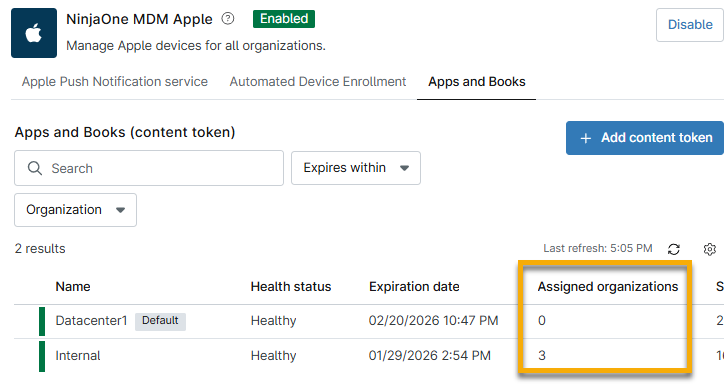Sort by Health status column header
Viewport: 726px width, 384px height.
[291, 287]
